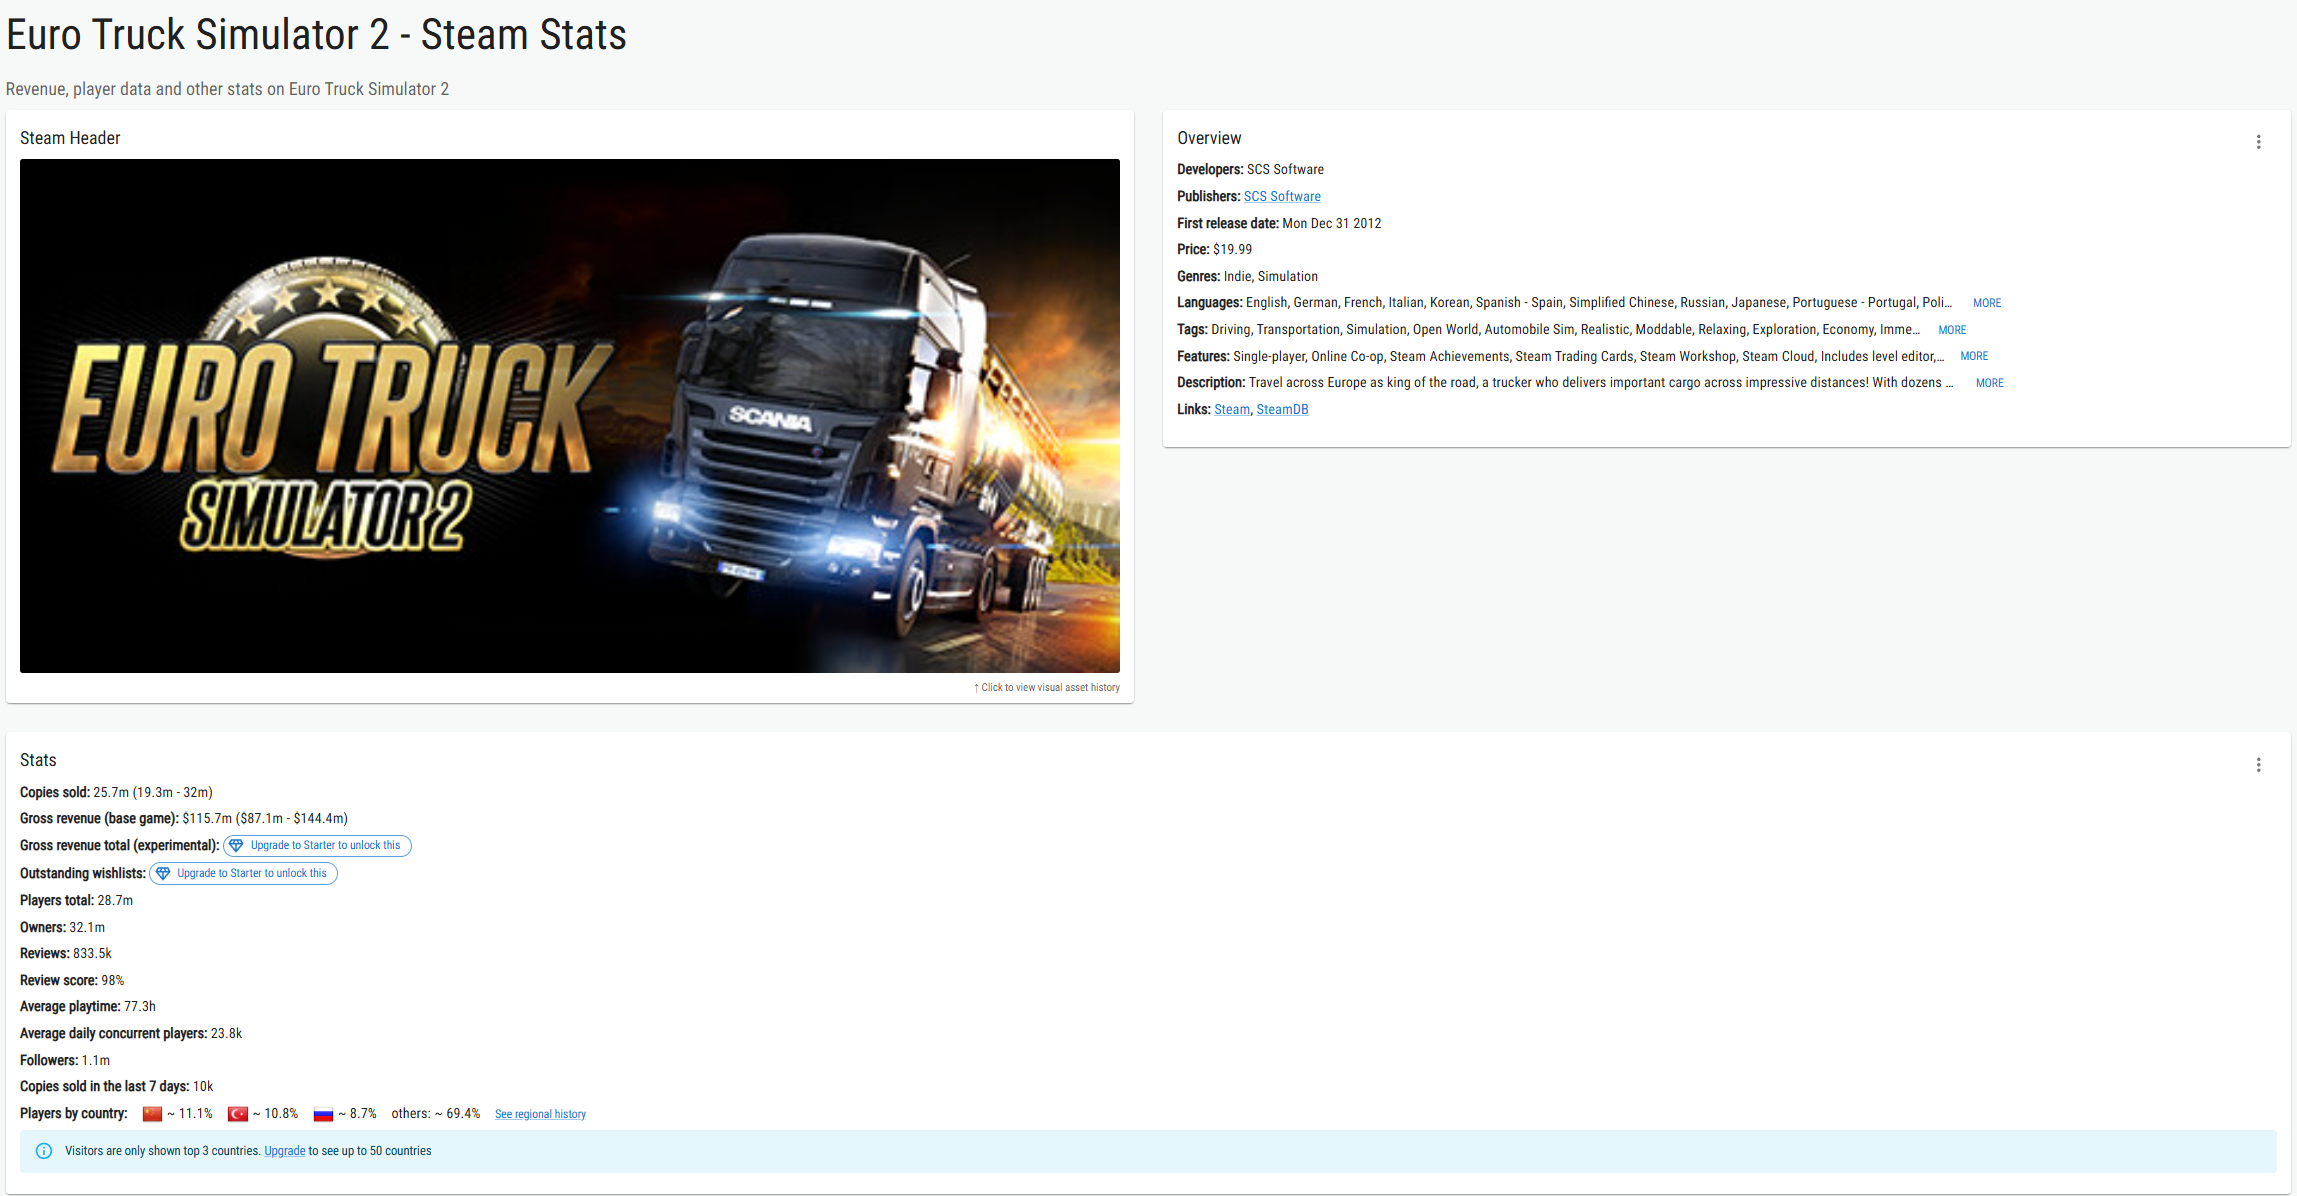Click the Russia flag icon in Players by country
The width and height of the screenshot is (2297, 1196).
(x=323, y=1114)
